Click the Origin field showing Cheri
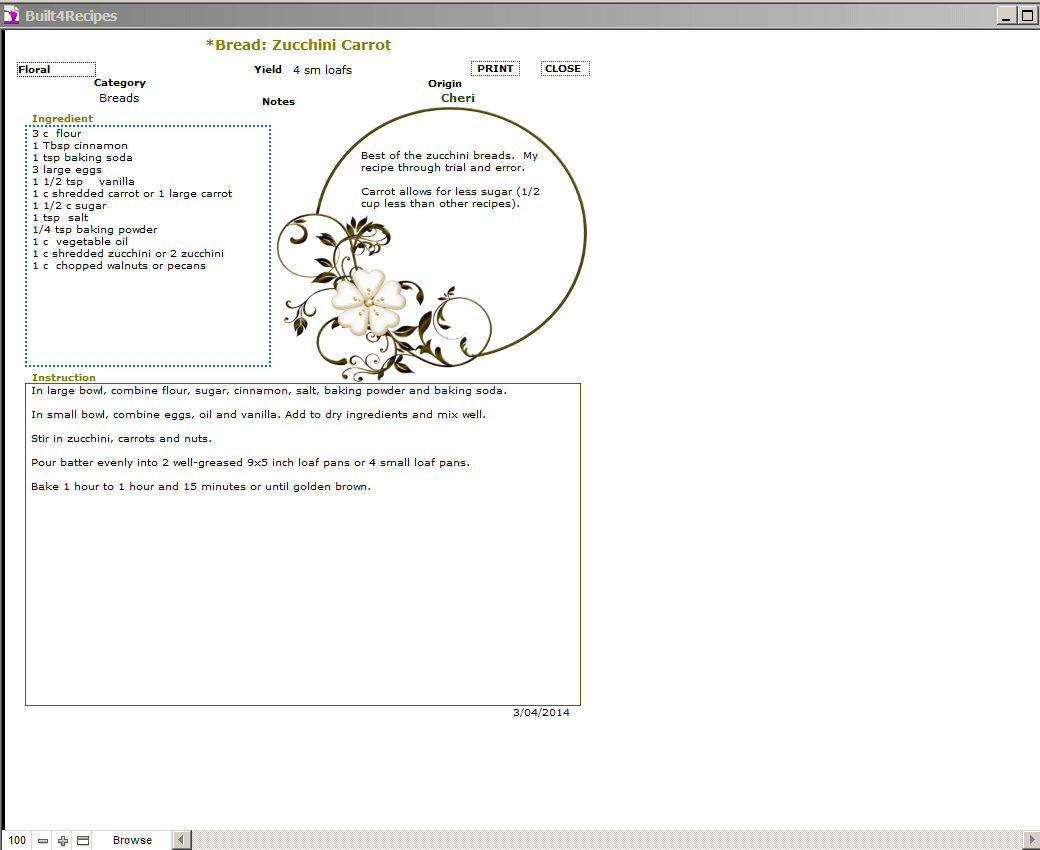 [458, 98]
